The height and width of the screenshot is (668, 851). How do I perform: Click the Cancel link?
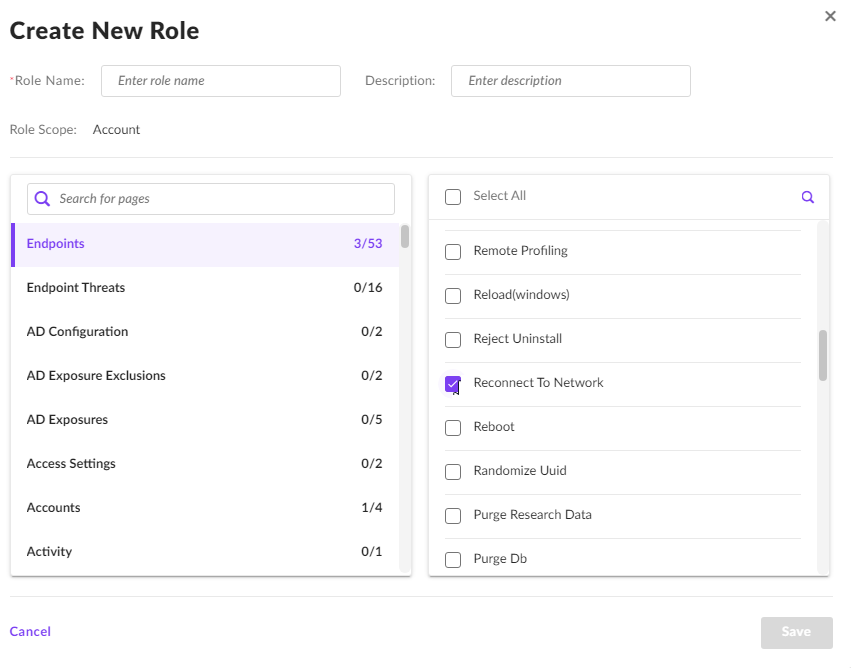tap(30, 632)
